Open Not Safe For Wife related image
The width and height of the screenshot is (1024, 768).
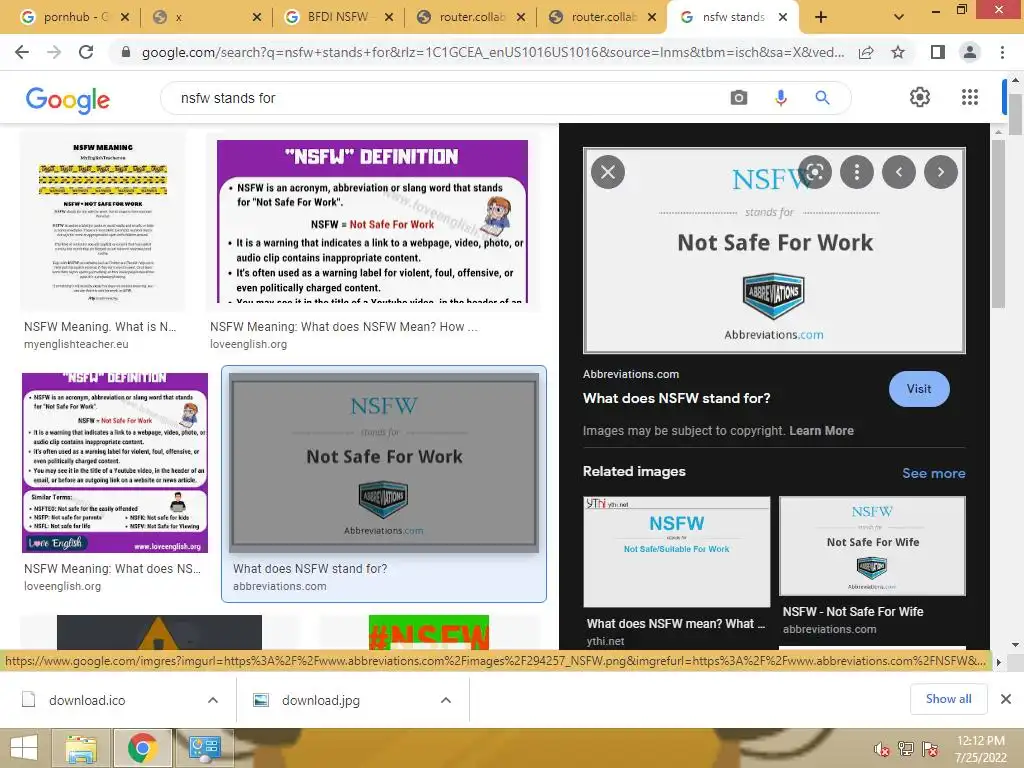click(x=872, y=546)
